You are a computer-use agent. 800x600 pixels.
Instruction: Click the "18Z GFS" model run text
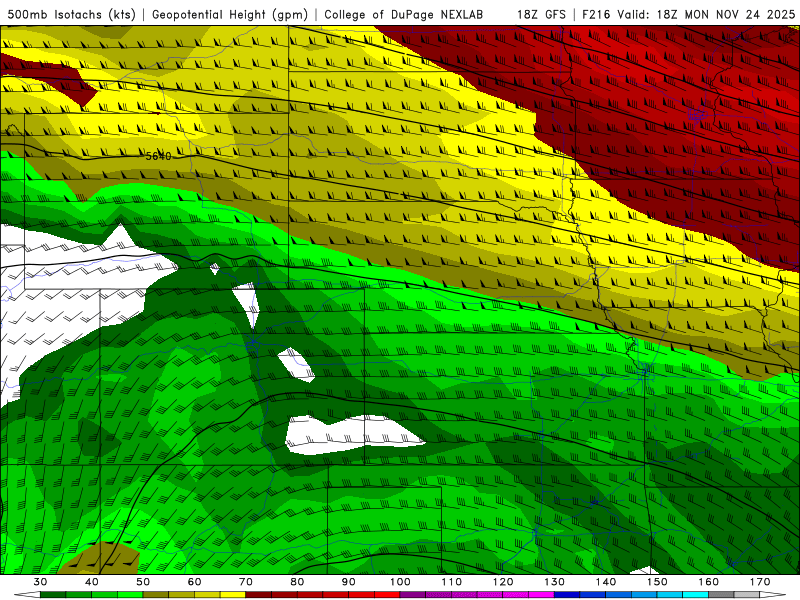click(541, 14)
